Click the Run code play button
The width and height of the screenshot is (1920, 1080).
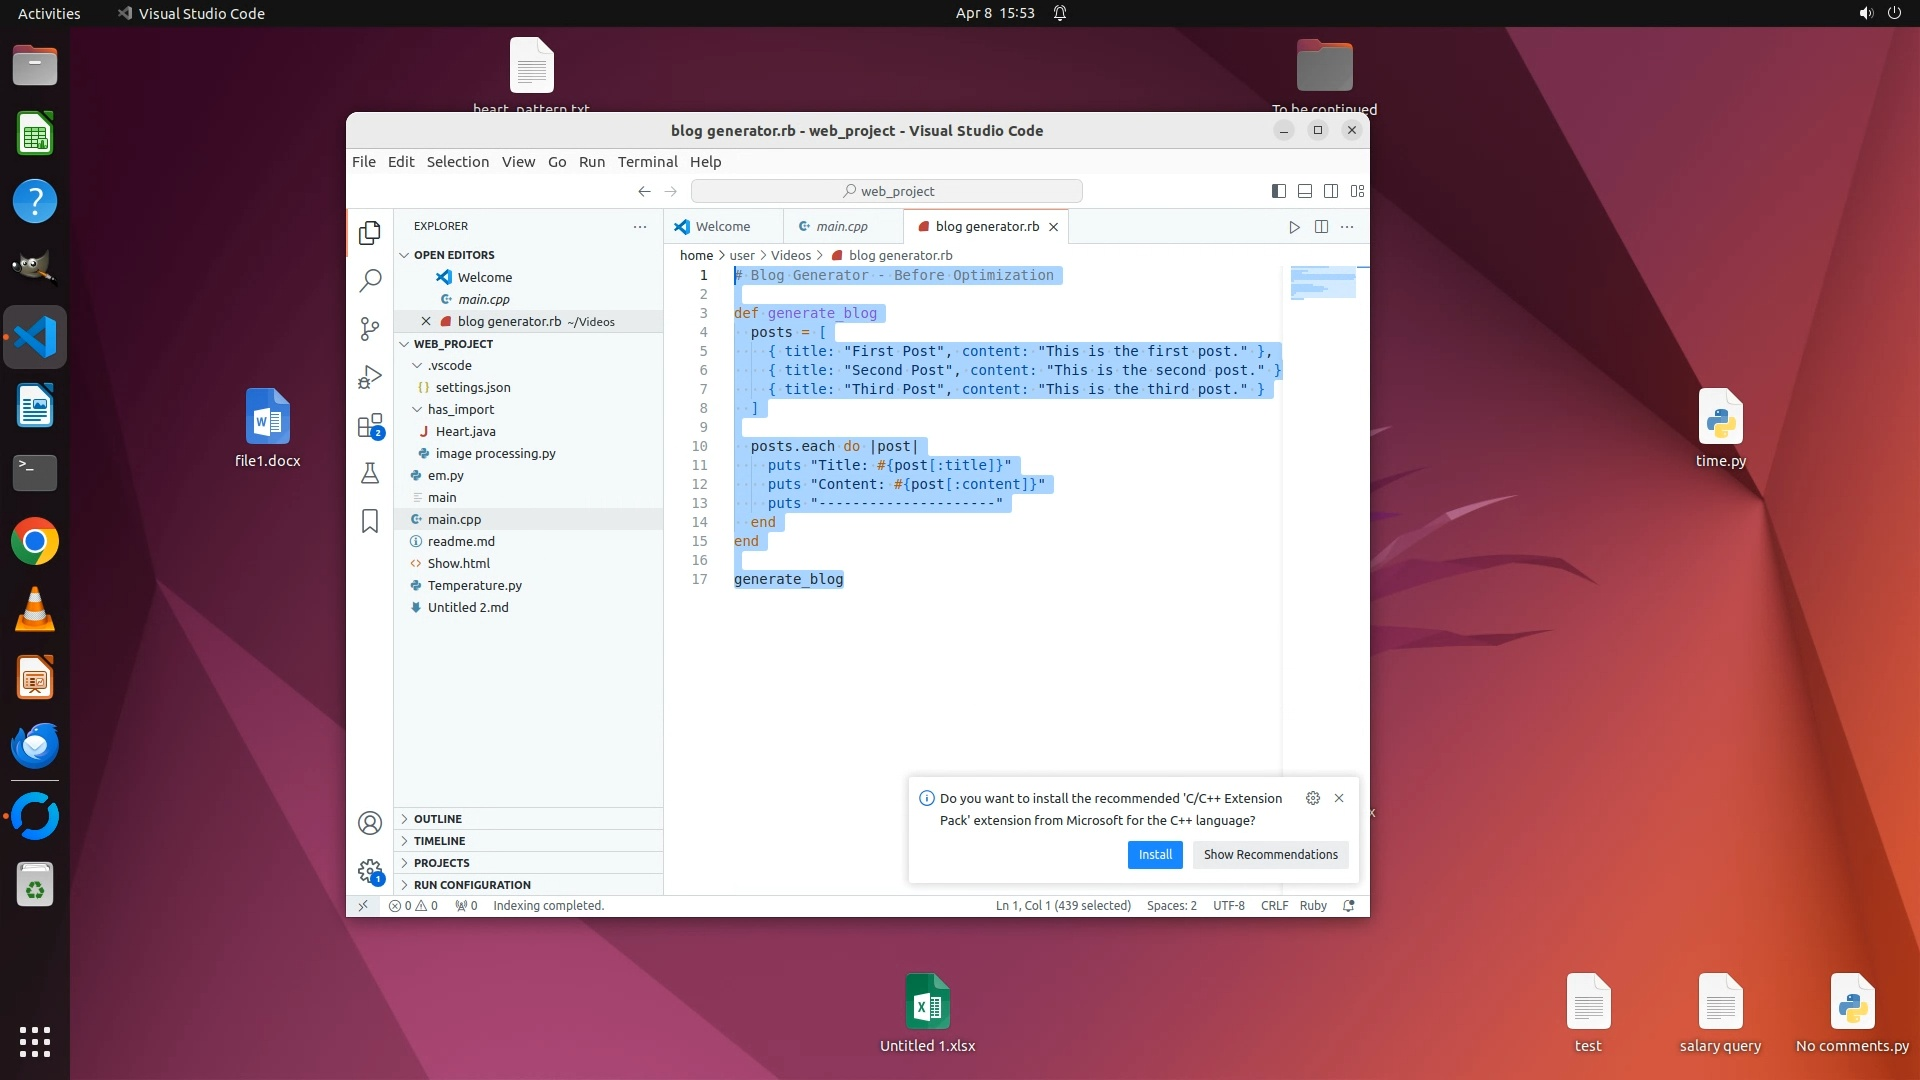(1294, 227)
